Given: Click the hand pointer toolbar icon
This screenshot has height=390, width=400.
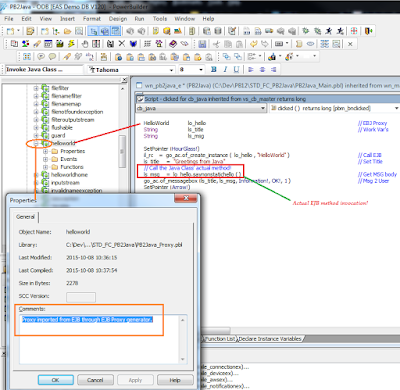Looking at the screenshot, I should pyautogui.click(x=85, y=44).
